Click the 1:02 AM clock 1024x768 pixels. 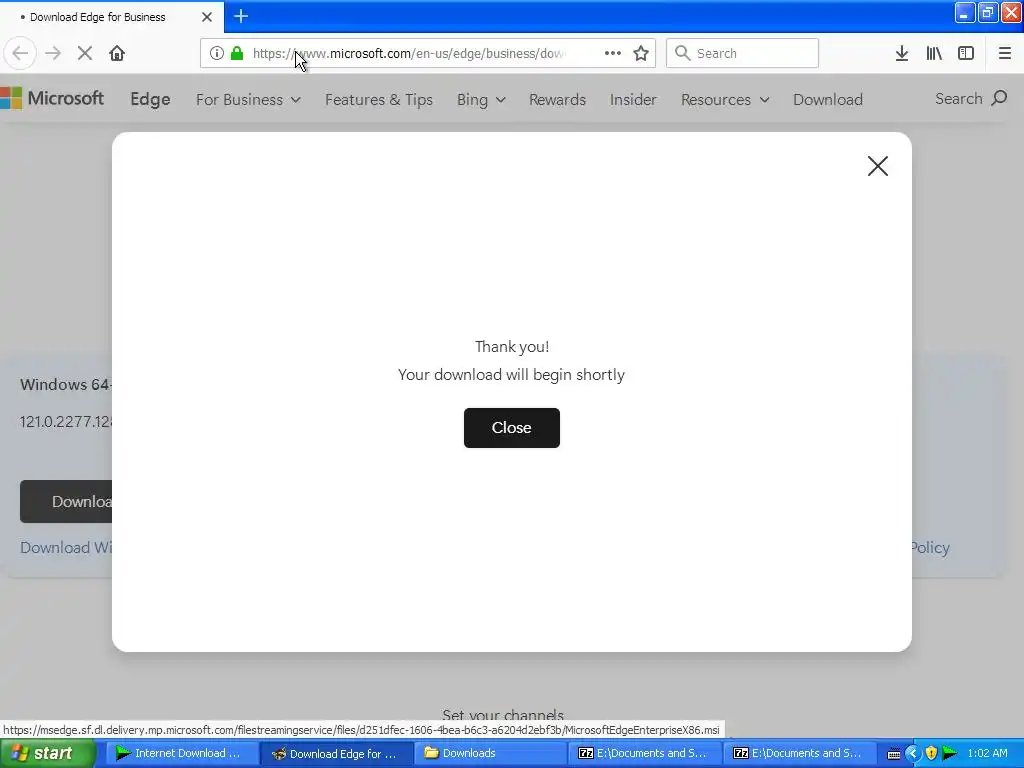coord(987,753)
